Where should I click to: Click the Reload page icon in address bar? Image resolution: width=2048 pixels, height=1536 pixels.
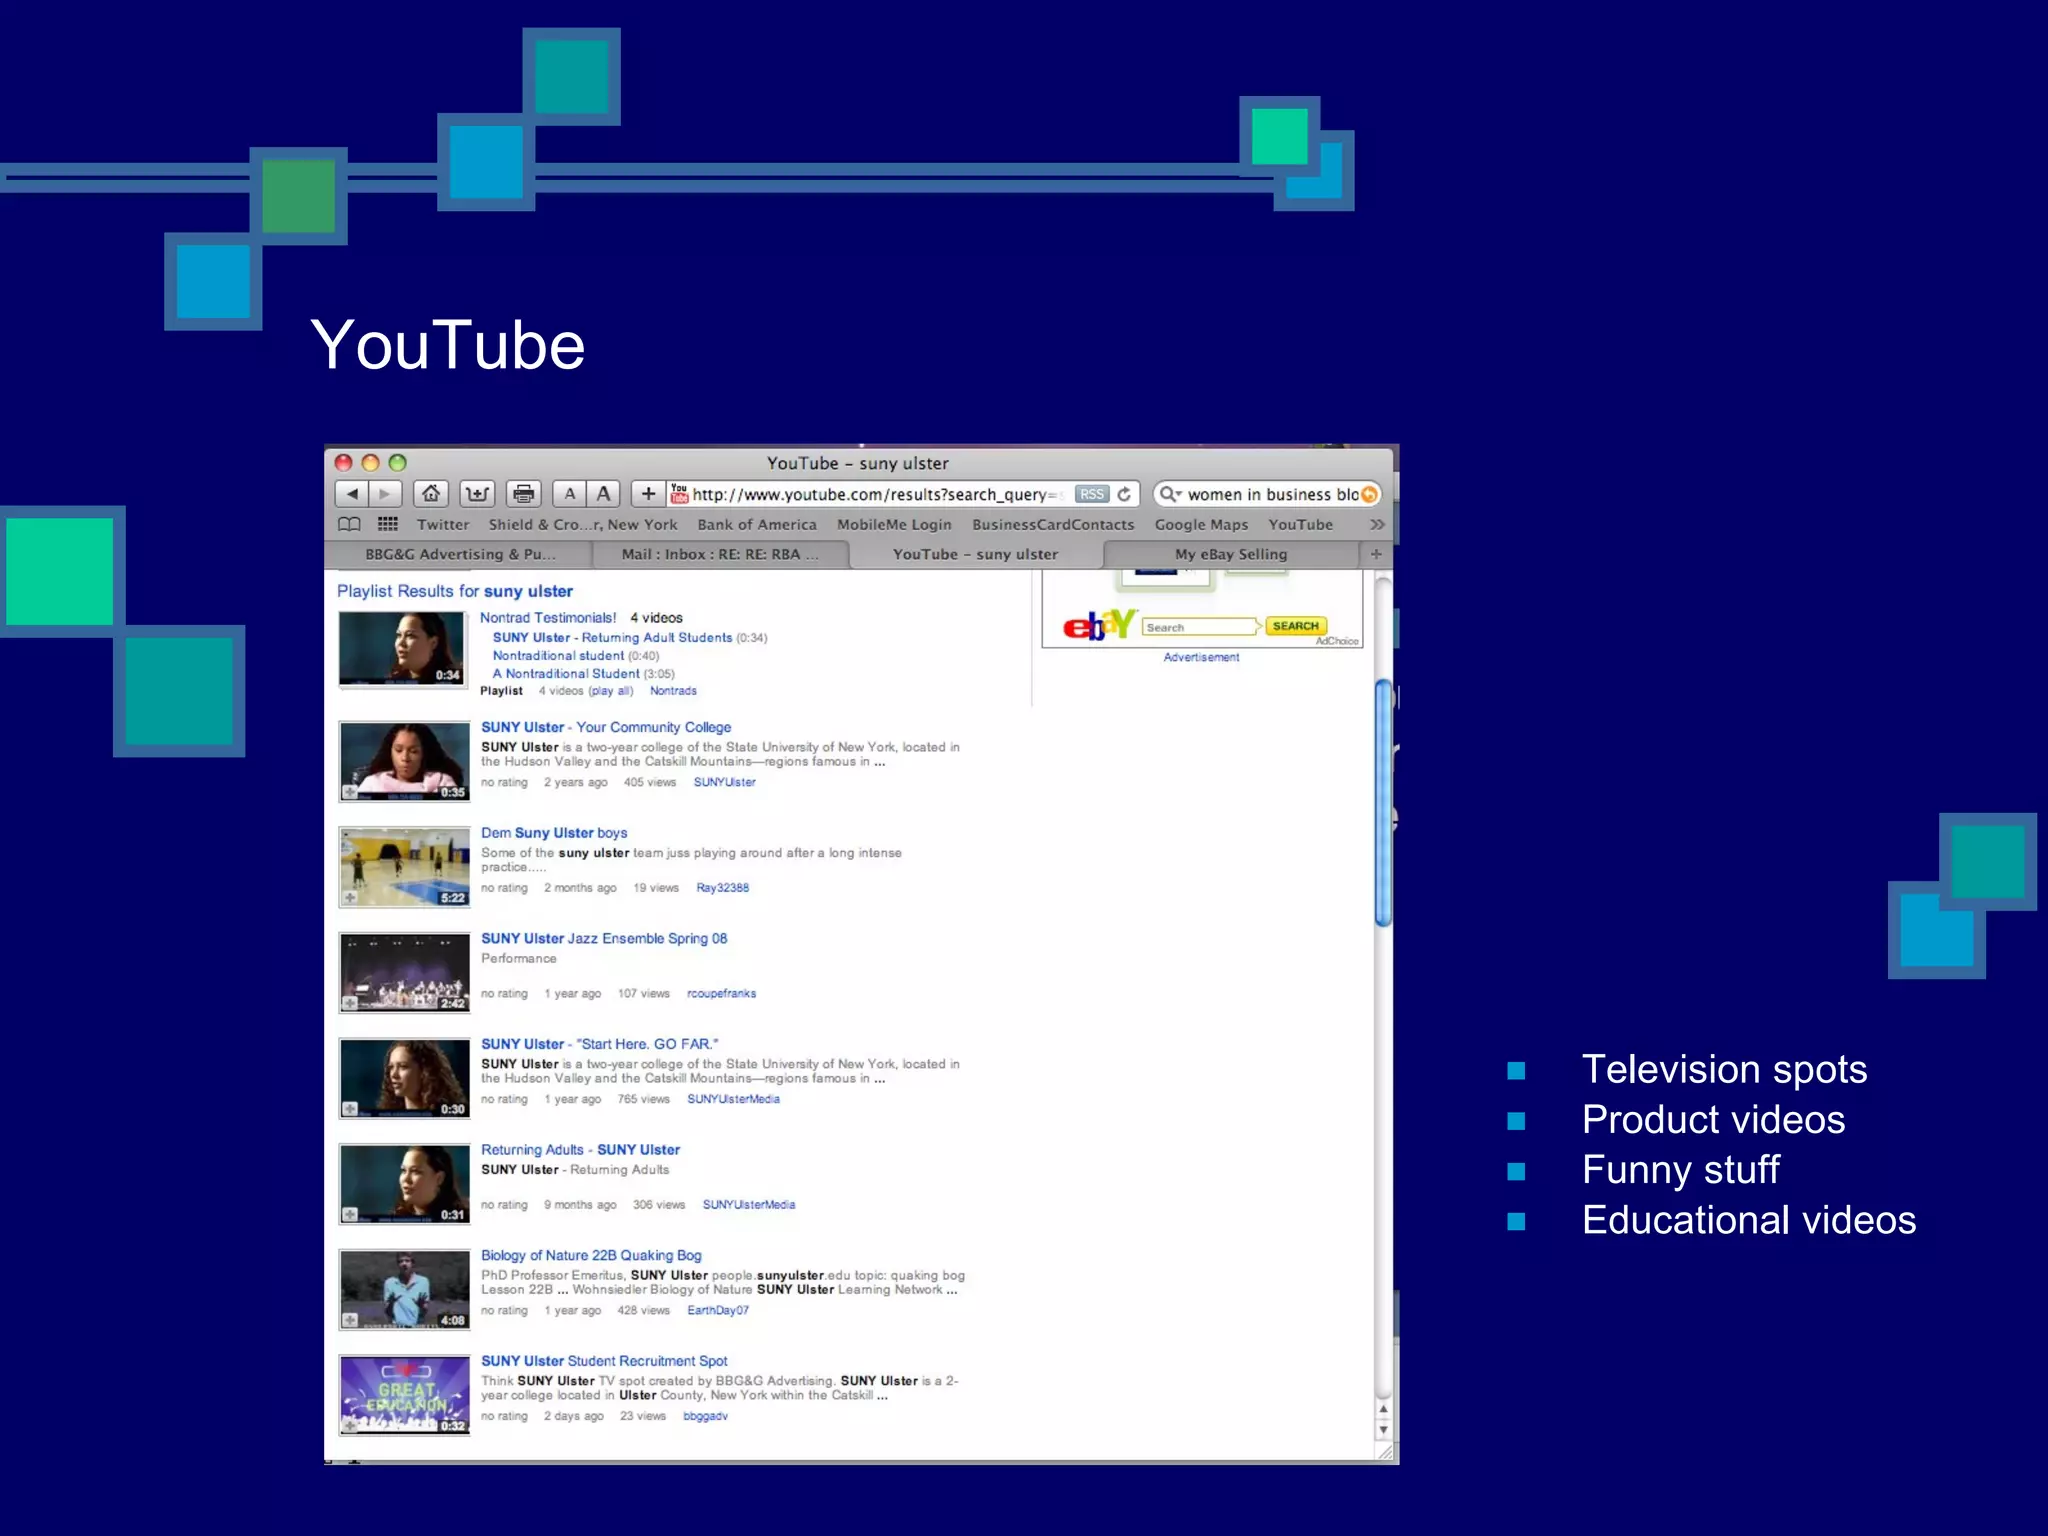pos(1124,494)
